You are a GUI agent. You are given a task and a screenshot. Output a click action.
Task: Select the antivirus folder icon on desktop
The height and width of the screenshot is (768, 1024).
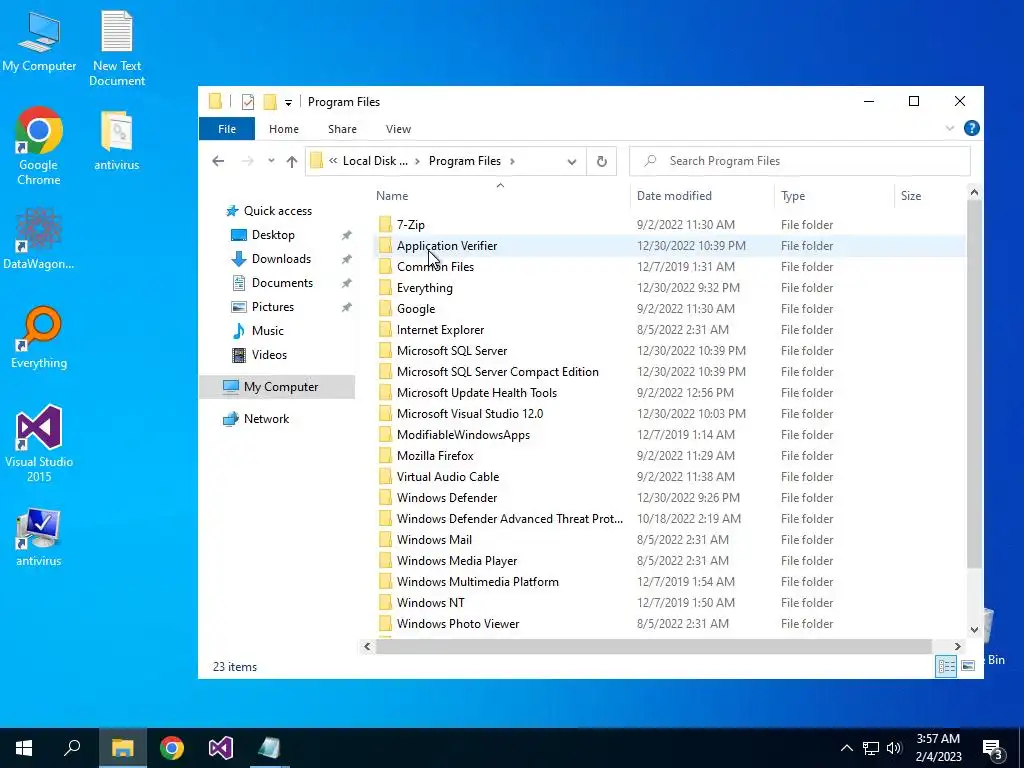[117, 140]
